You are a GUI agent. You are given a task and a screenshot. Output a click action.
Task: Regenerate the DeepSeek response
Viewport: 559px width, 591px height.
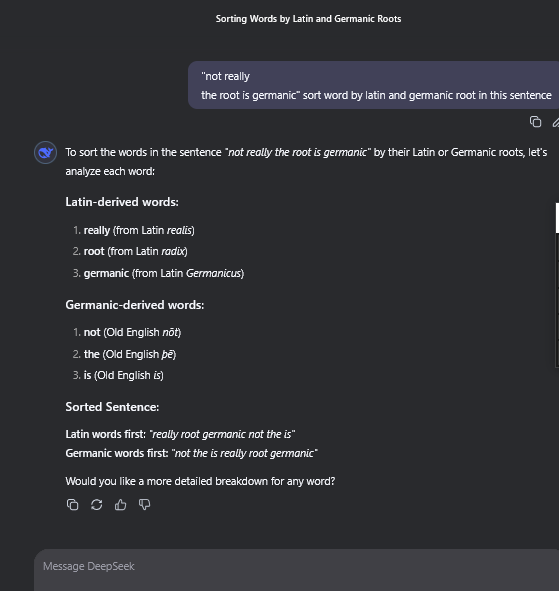[96, 504]
